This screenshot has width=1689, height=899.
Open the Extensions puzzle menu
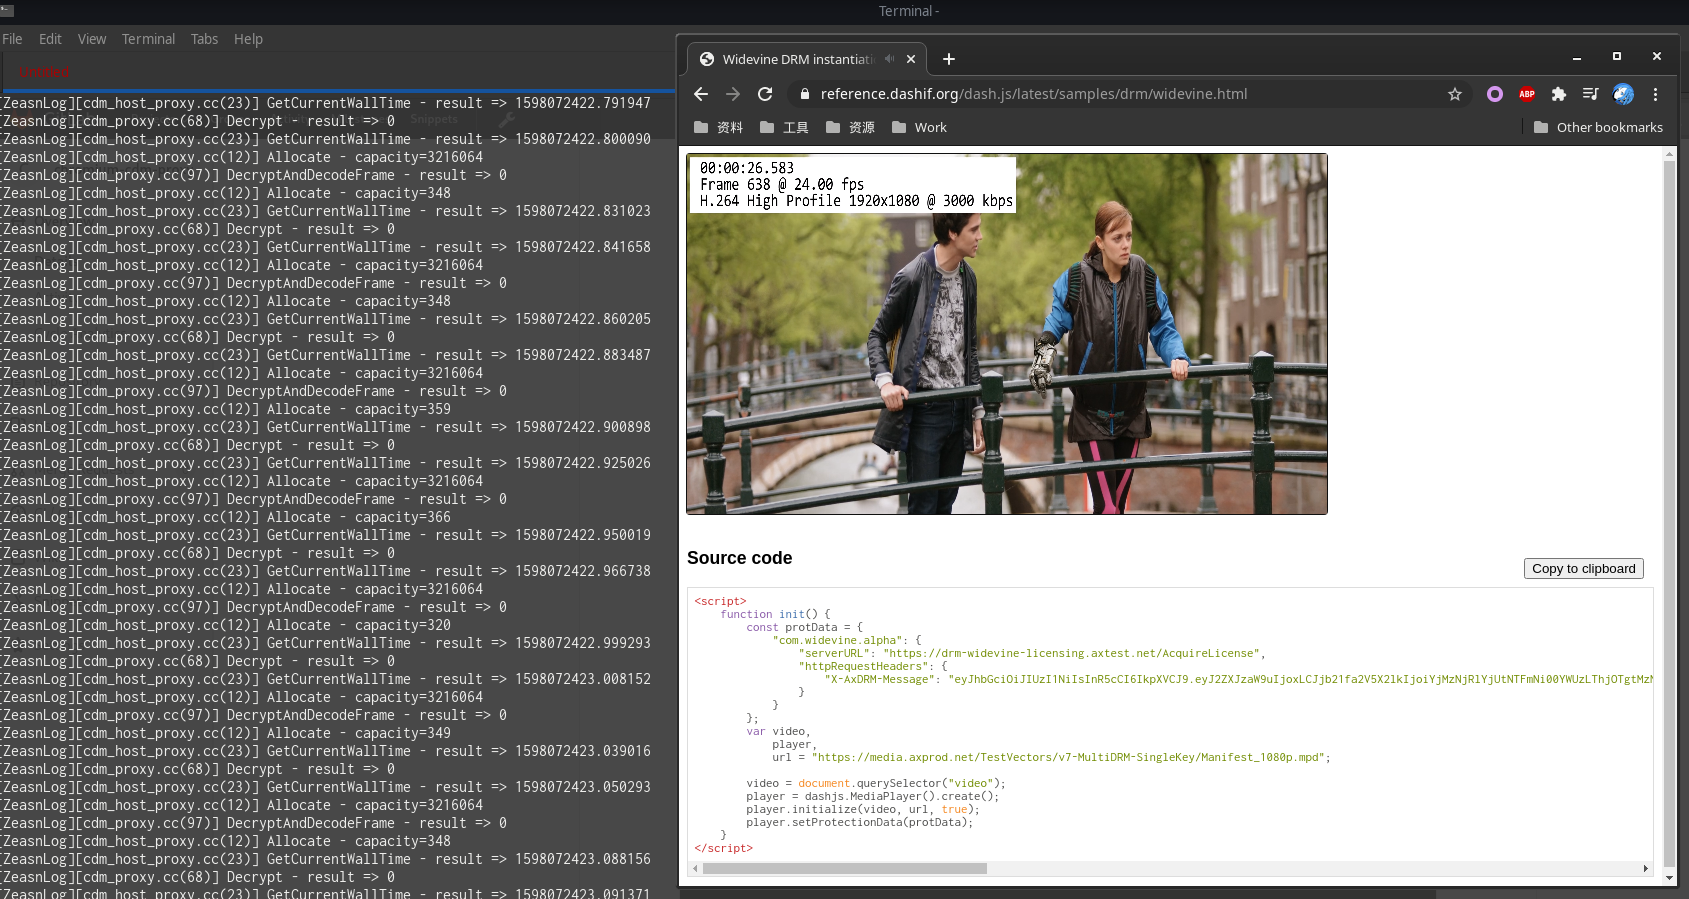1559,94
